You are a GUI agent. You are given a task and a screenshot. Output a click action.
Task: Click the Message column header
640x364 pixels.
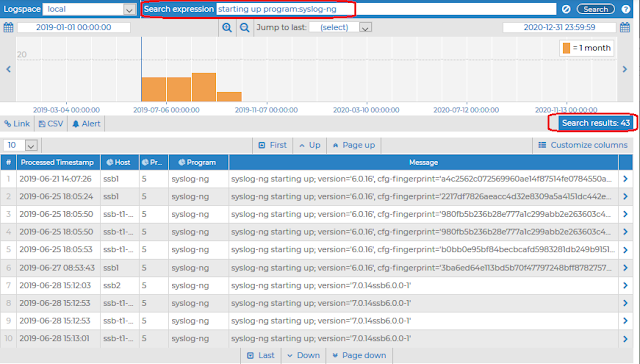[424, 162]
